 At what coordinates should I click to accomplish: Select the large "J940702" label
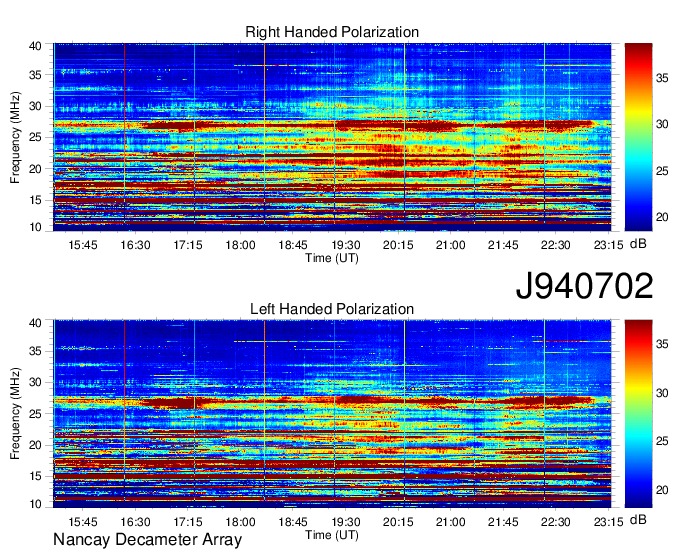coord(584,286)
